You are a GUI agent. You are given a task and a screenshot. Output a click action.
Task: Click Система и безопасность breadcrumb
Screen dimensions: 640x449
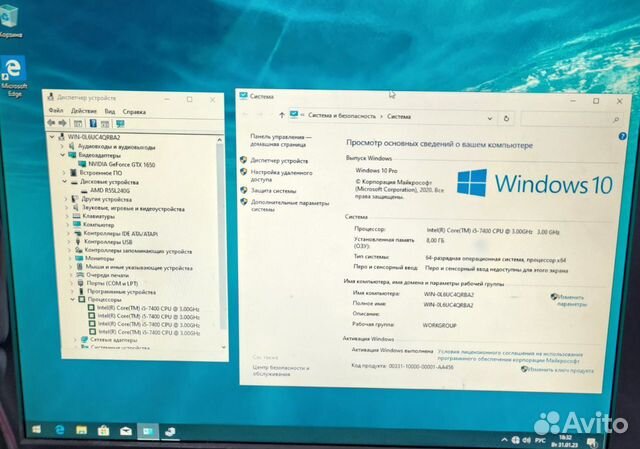[x=342, y=116]
